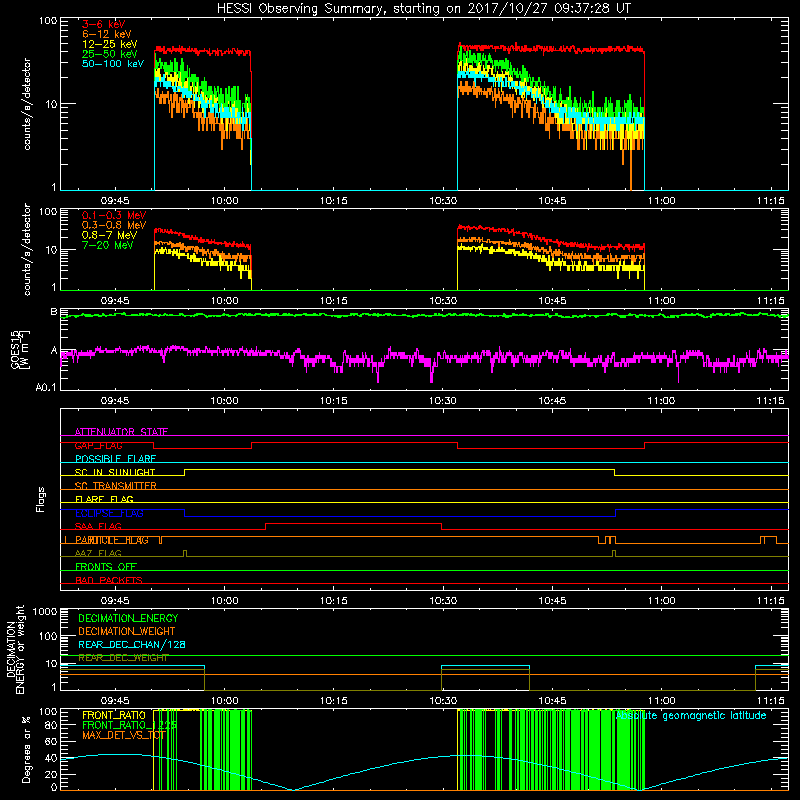Click the yellow "FRONT_RATIO" legend label

point(114,715)
